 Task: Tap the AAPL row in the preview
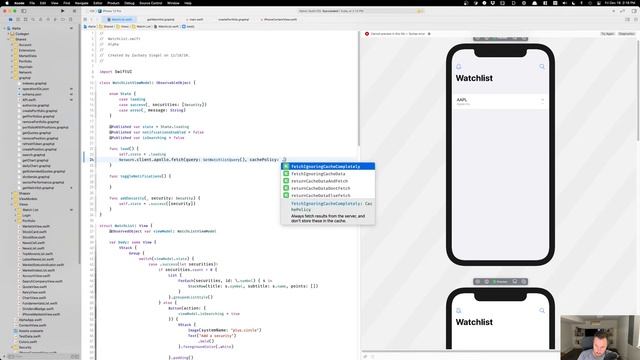tap(500, 101)
